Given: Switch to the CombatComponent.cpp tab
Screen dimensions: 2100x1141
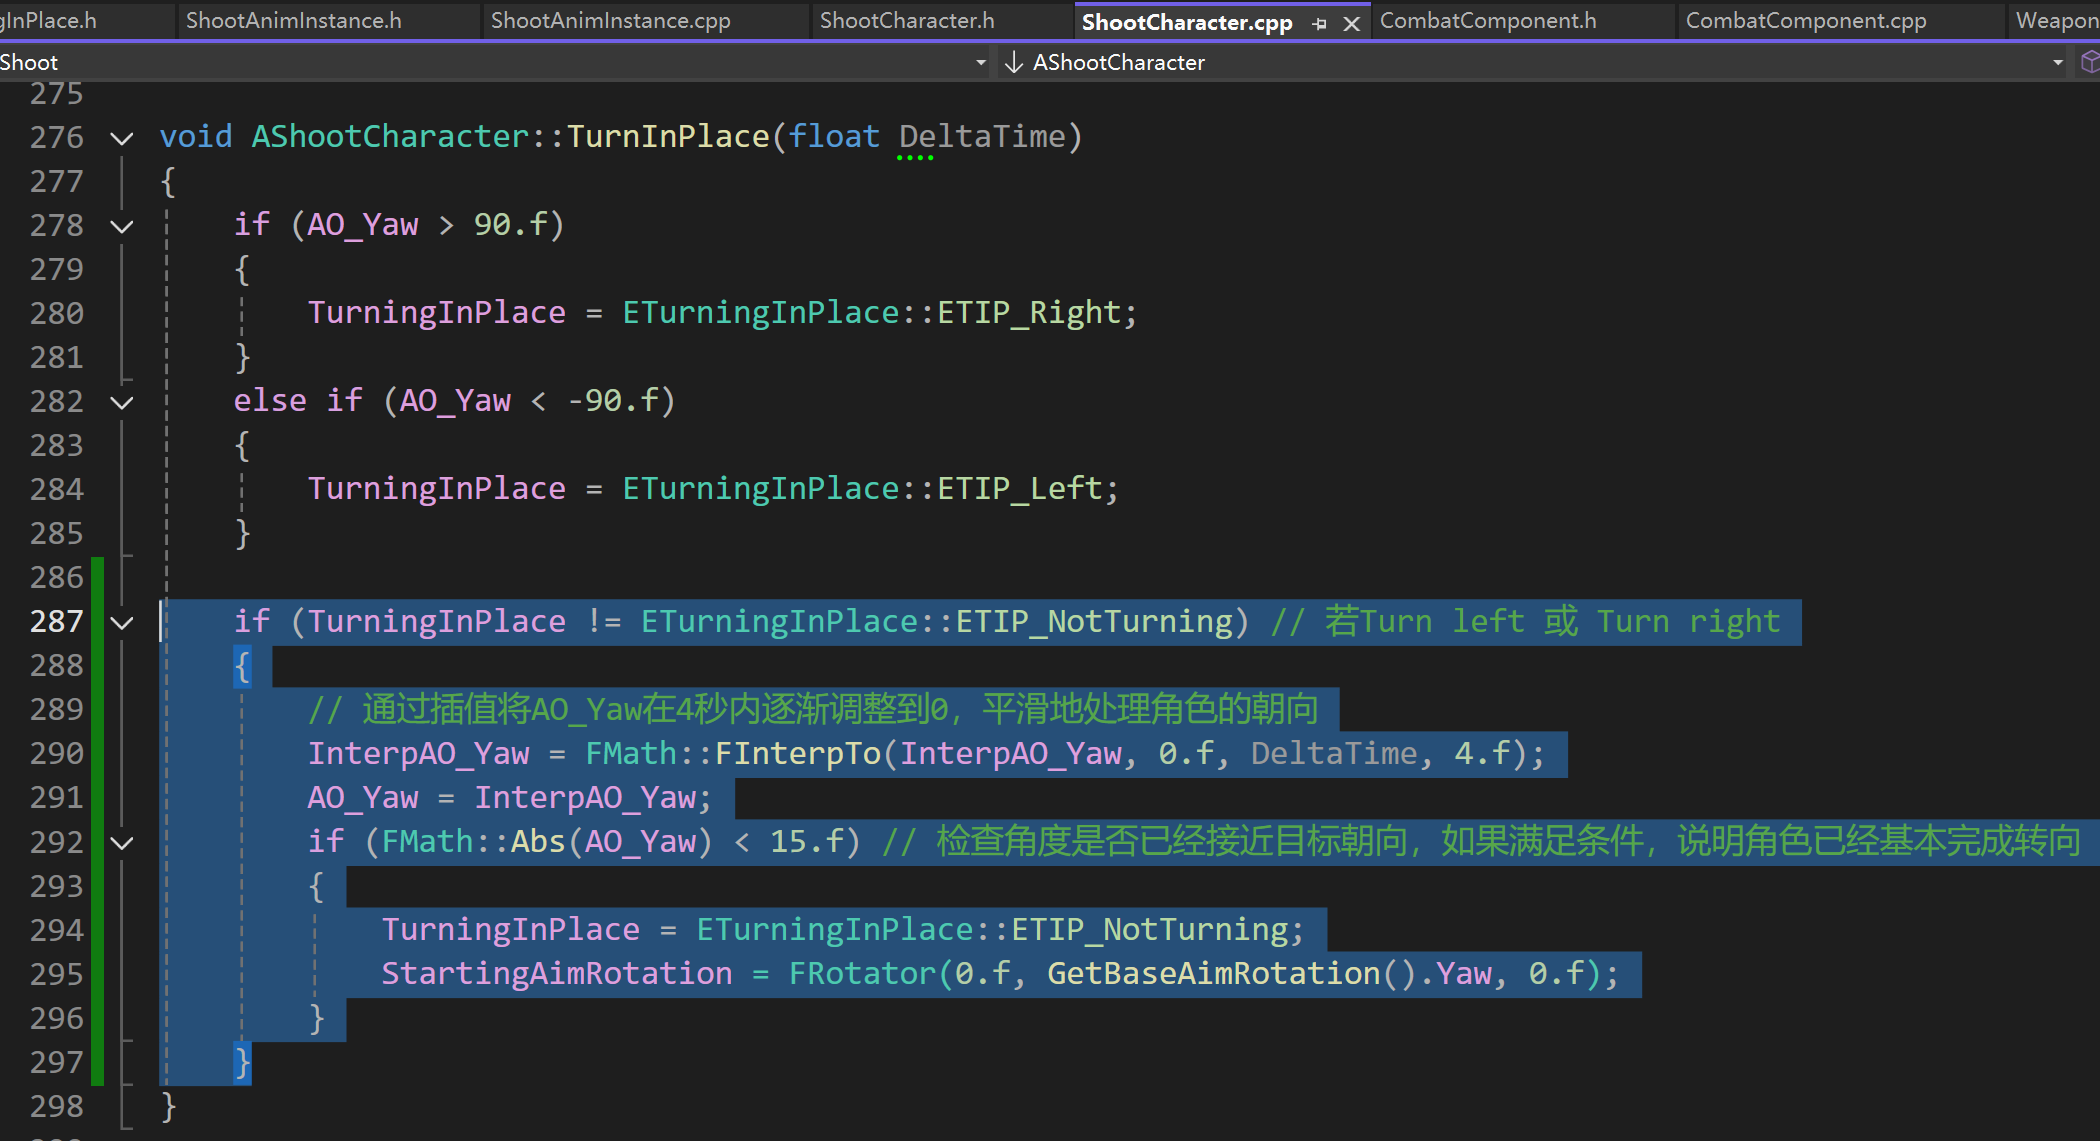Looking at the screenshot, I should pos(1805,20).
